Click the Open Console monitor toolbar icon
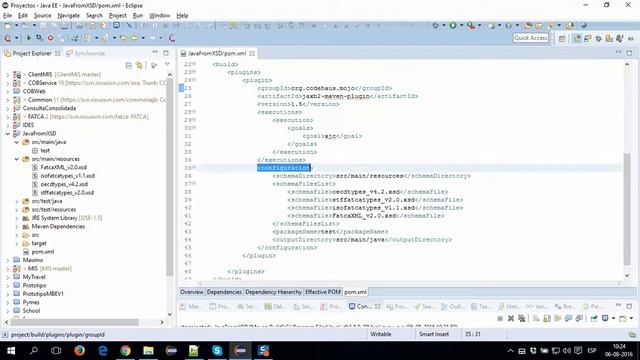 pos(116,25)
